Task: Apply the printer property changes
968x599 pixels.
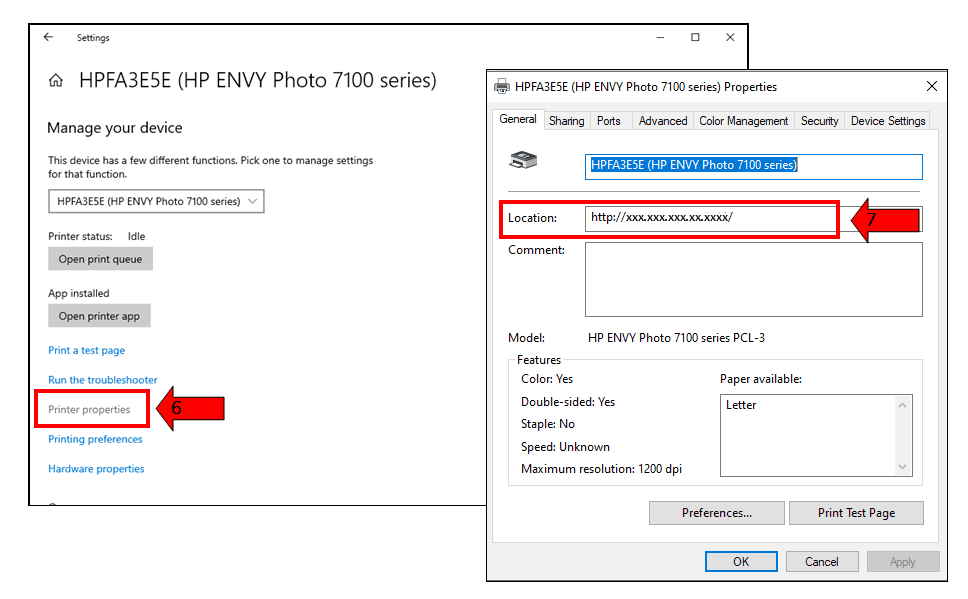Action: [902, 561]
